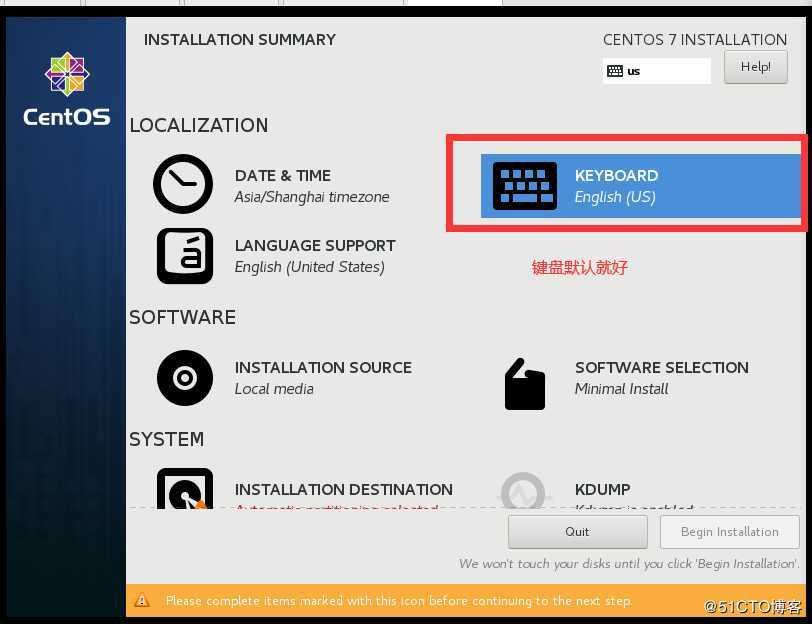Image resolution: width=812 pixels, height=624 pixels.
Task: Select the Installation Source disc icon
Action: (185, 378)
